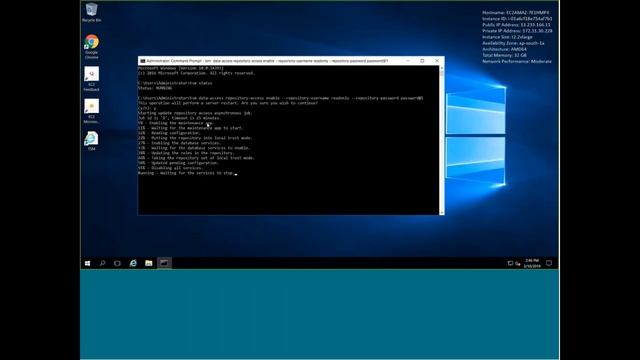
Task: Click the 'Status: RUNNING' output line
Action: [x=155, y=88]
